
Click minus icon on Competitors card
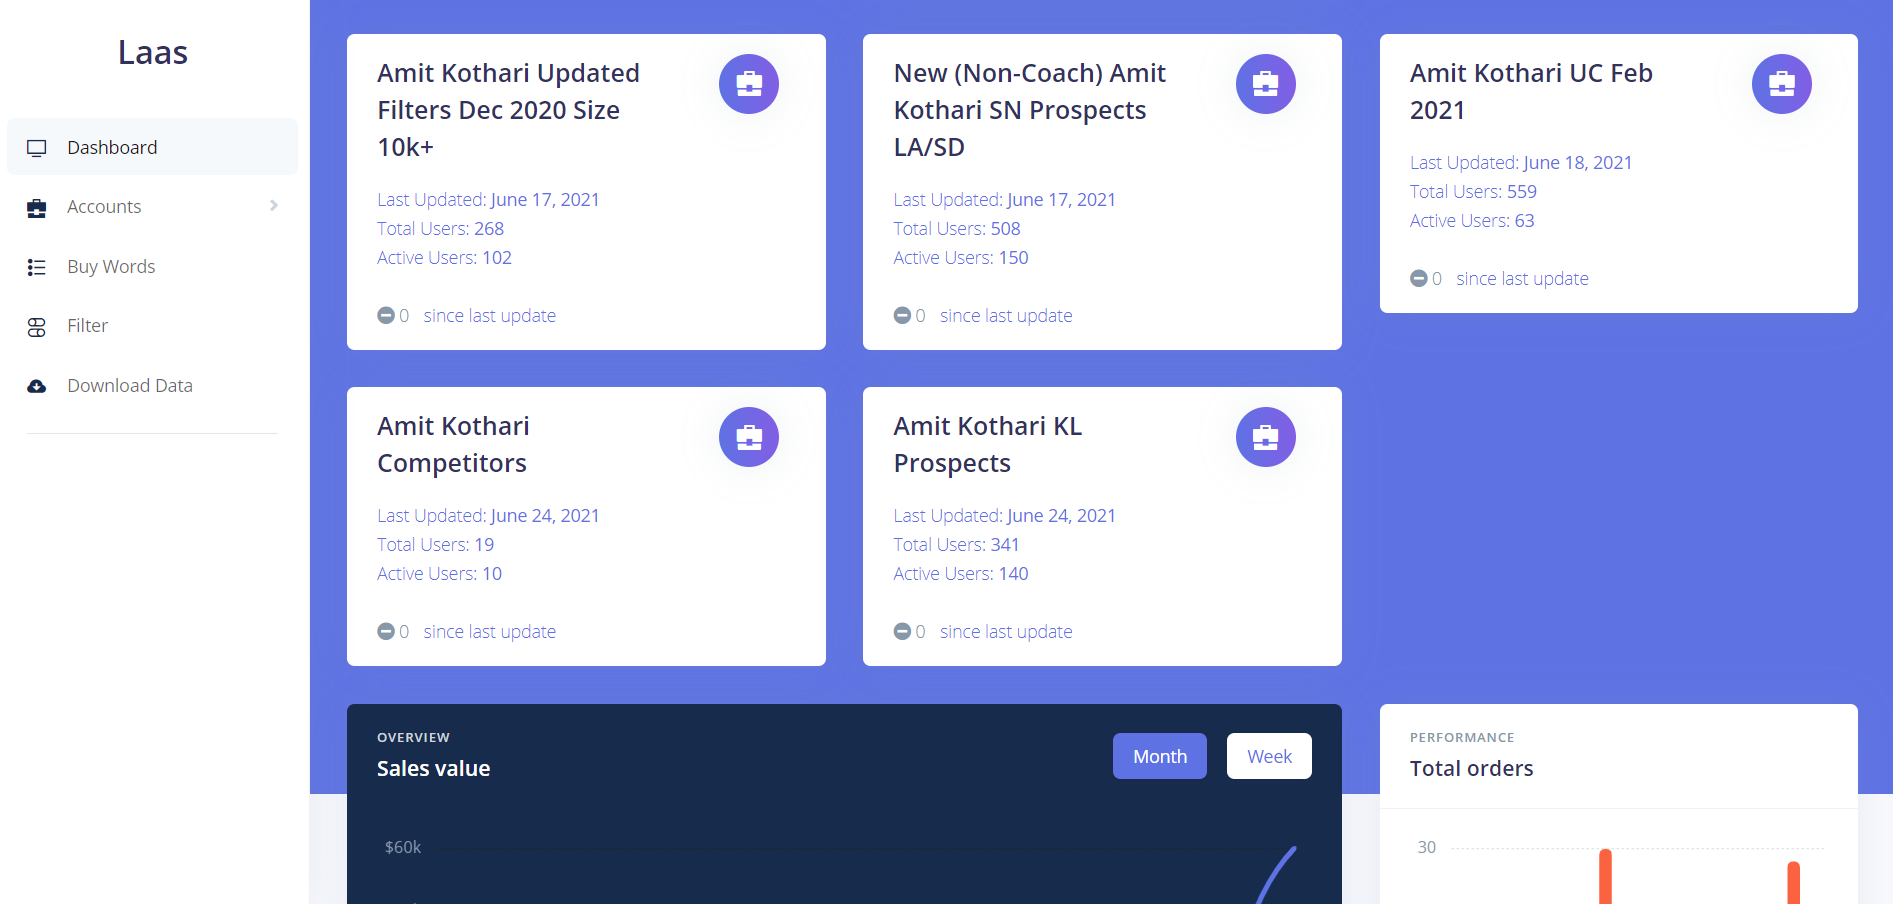tap(386, 631)
